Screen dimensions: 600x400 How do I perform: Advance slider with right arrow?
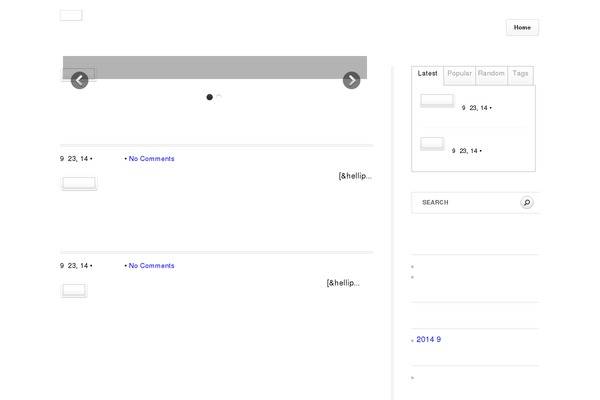coord(351,80)
